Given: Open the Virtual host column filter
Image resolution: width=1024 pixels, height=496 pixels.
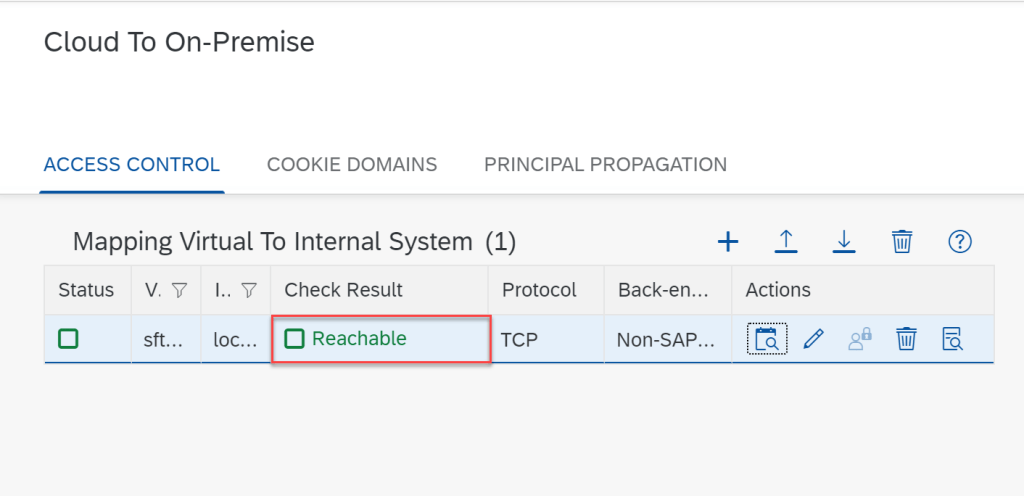Looking at the screenshot, I should point(179,290).
